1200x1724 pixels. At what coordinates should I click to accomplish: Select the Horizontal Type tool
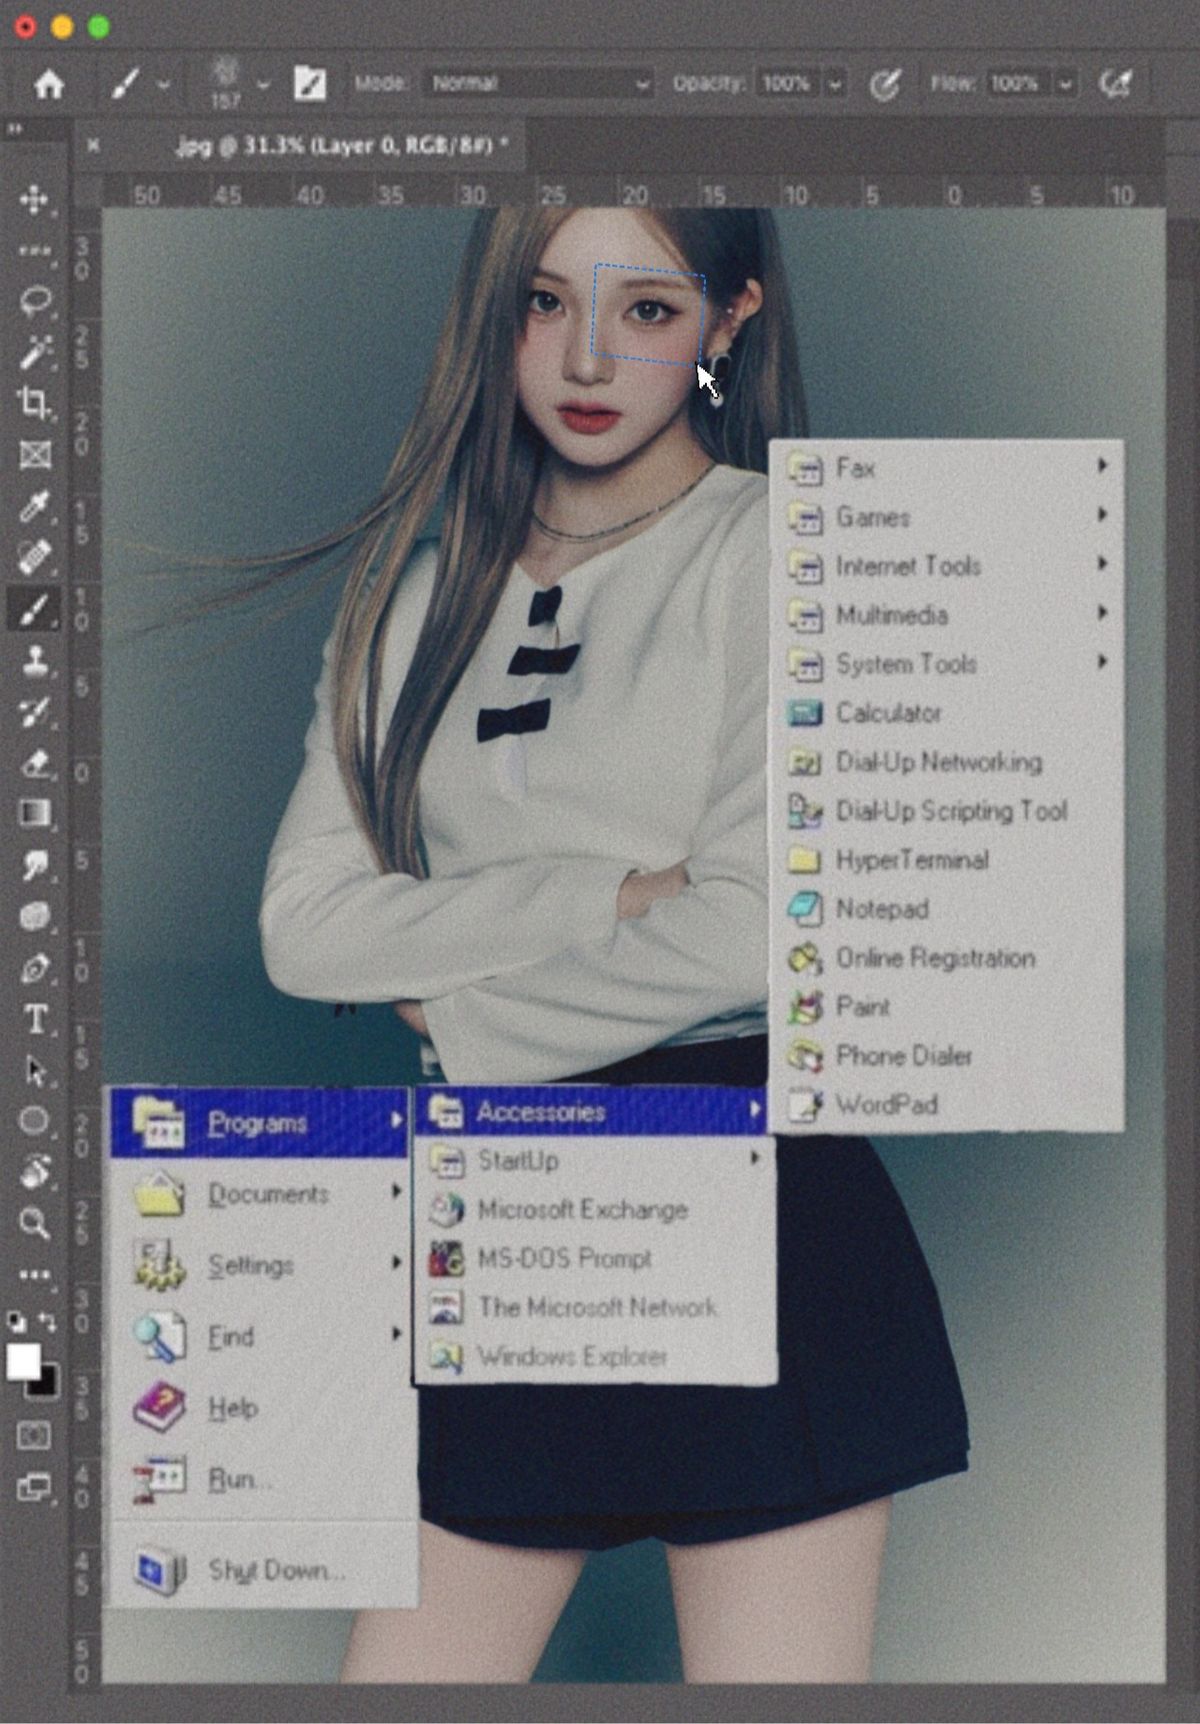tap(35, 1019)
